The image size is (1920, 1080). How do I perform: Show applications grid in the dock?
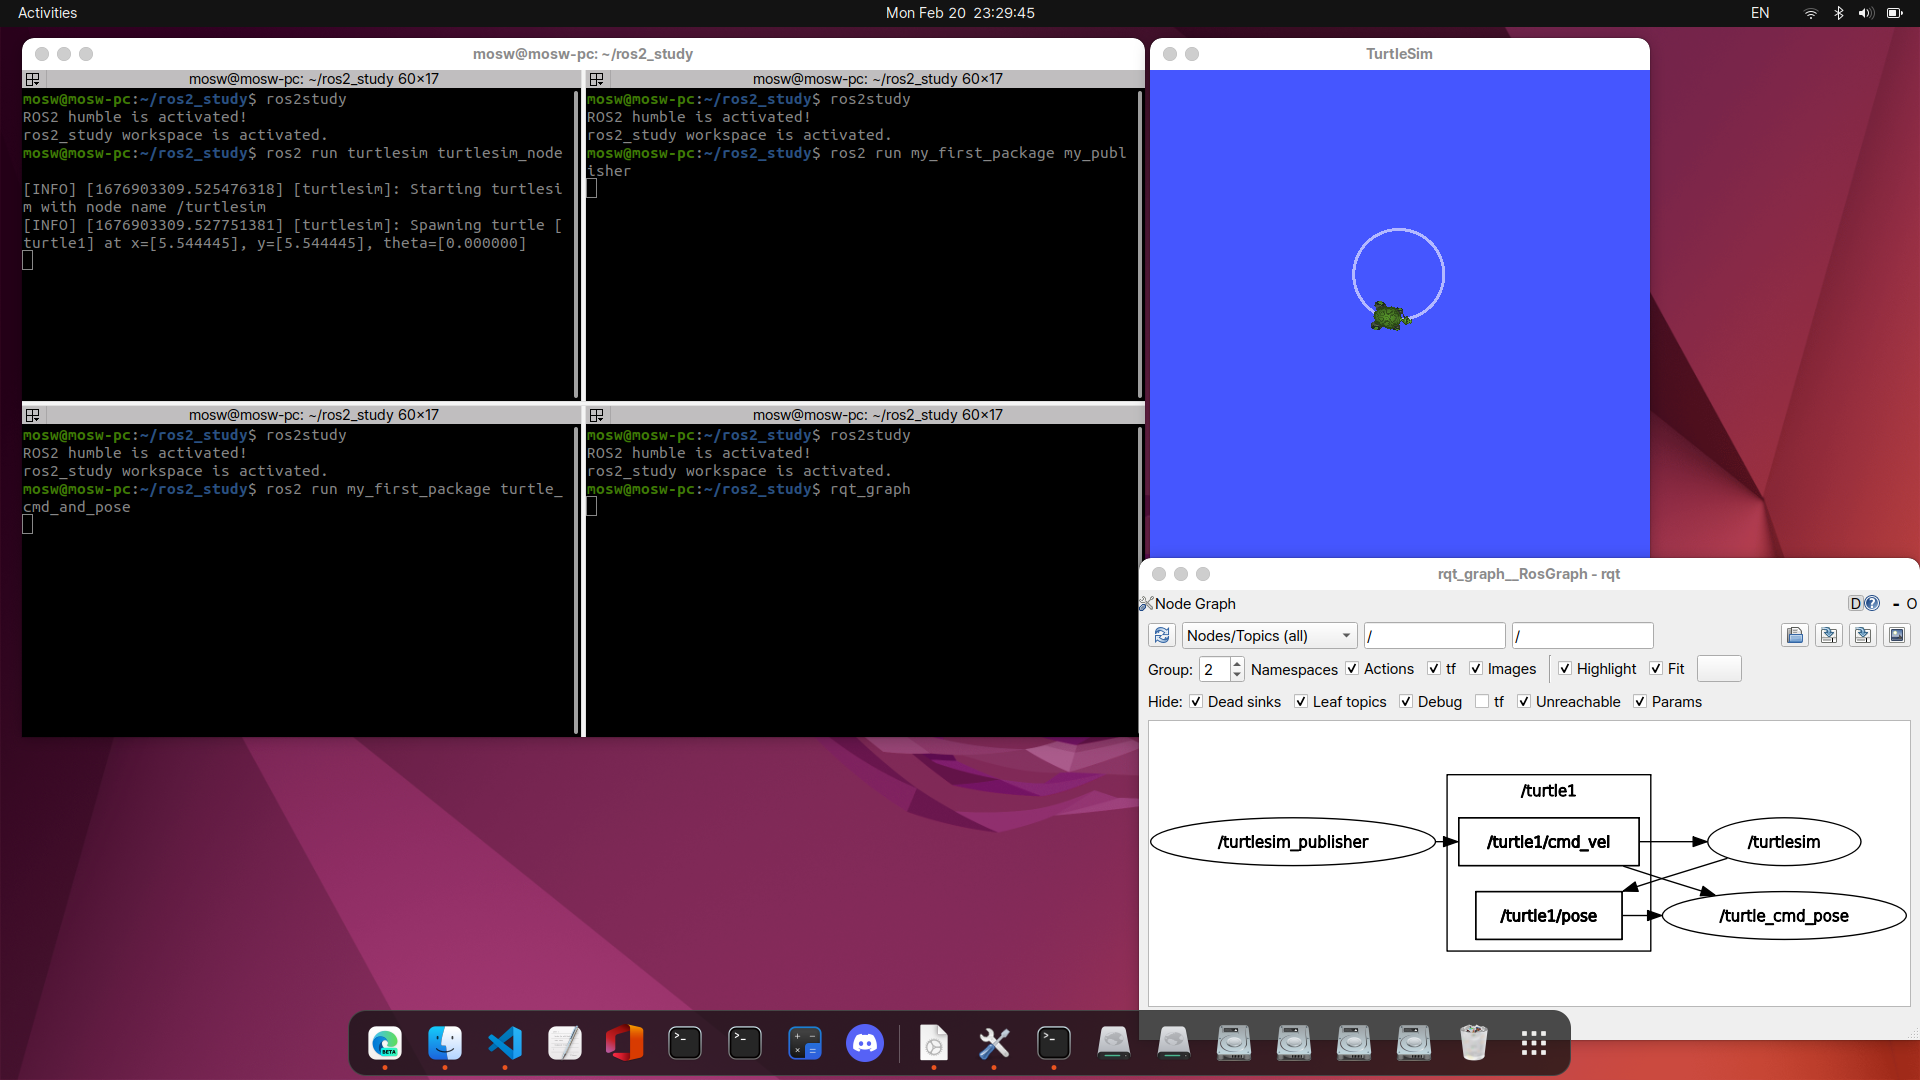pos(1533,1044)
